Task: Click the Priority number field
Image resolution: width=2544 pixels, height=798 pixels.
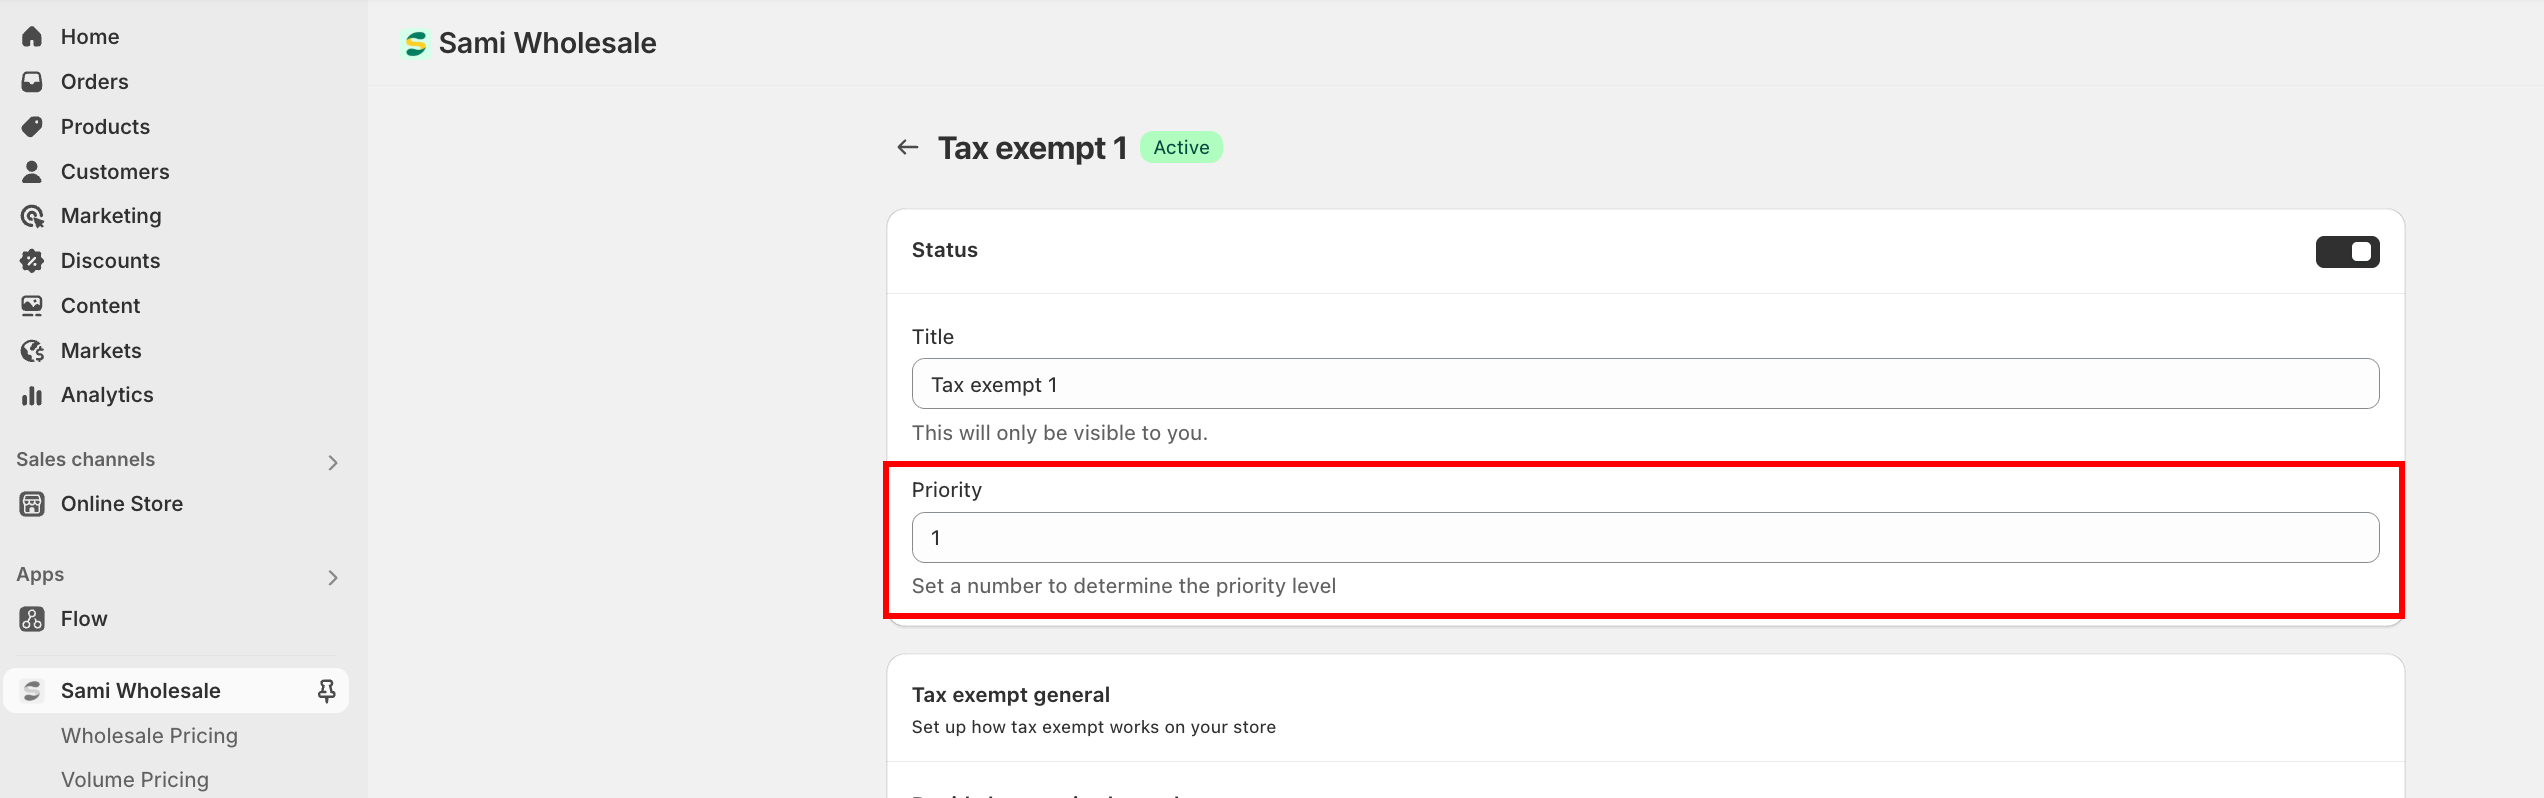Action: 1645,538
